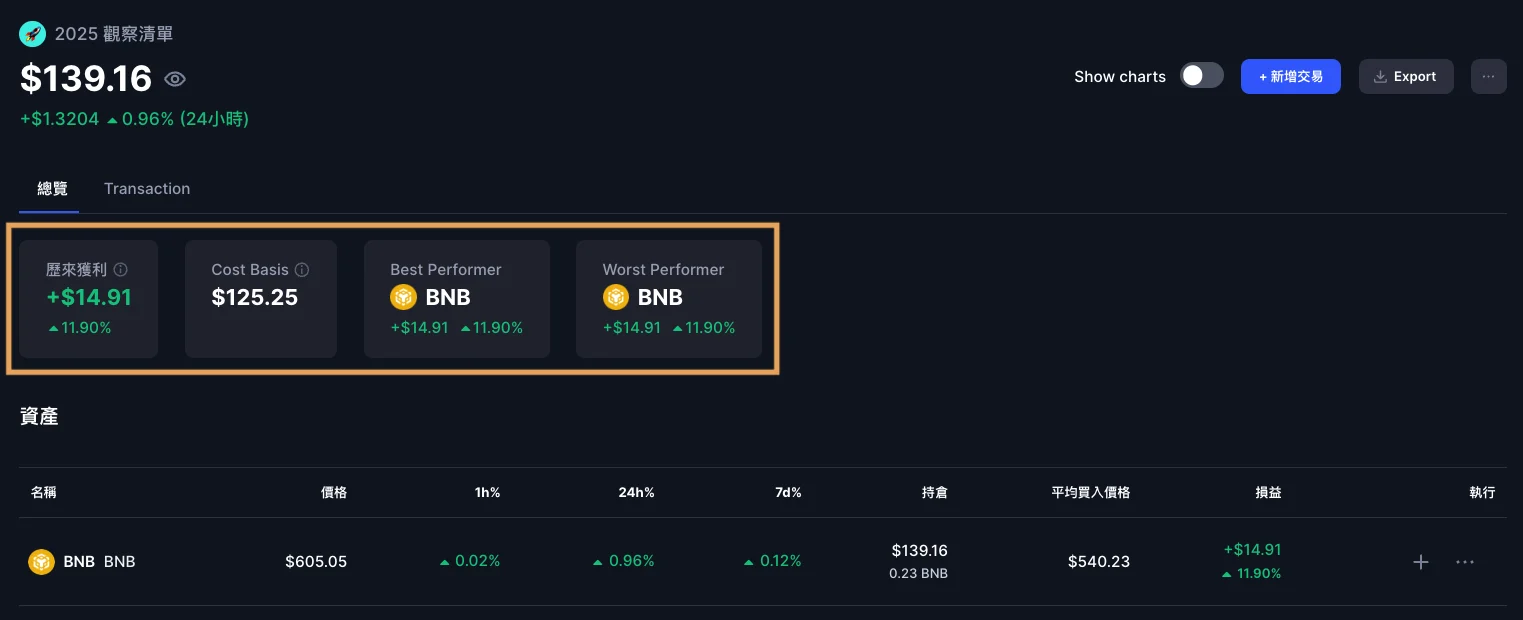Click the info icon beside 歷來獲利
This screenshot has width=1523, height=620.
(x=121, y=270)
